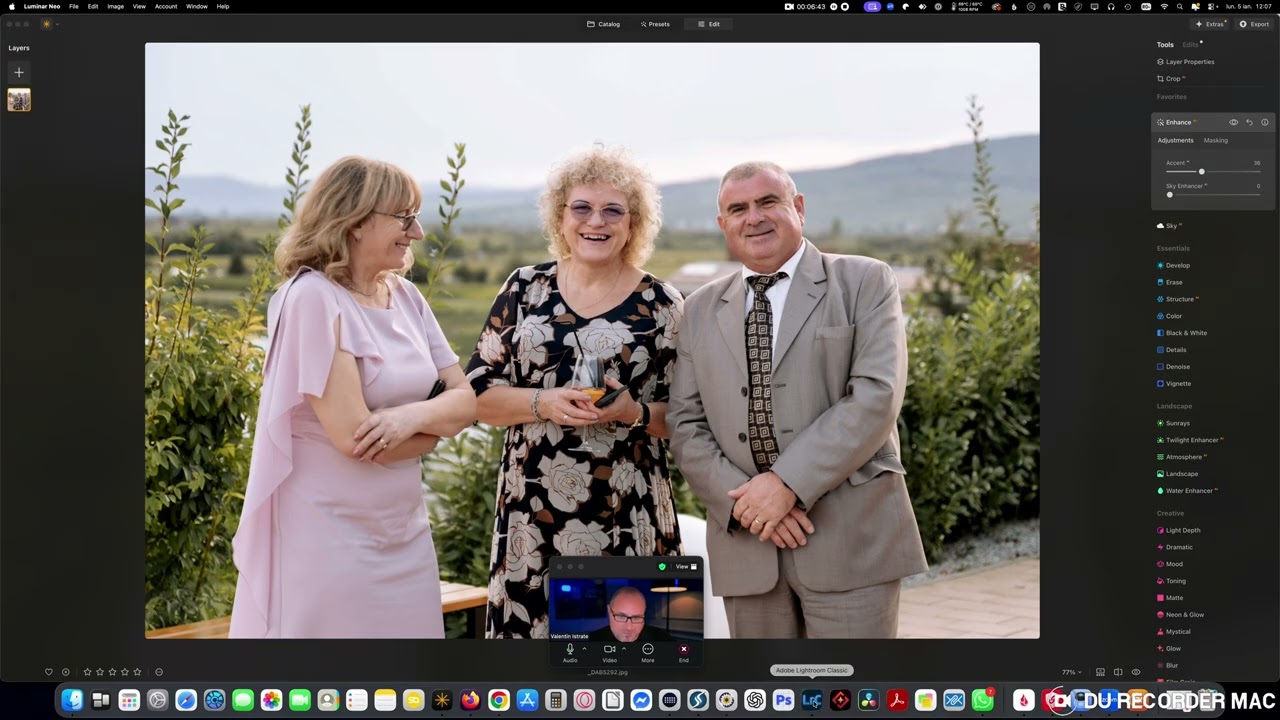Open Firefox from the Dock
The height and width of the screenshot is (720, 1280).
pyautogui.click(x=470, y=701)
